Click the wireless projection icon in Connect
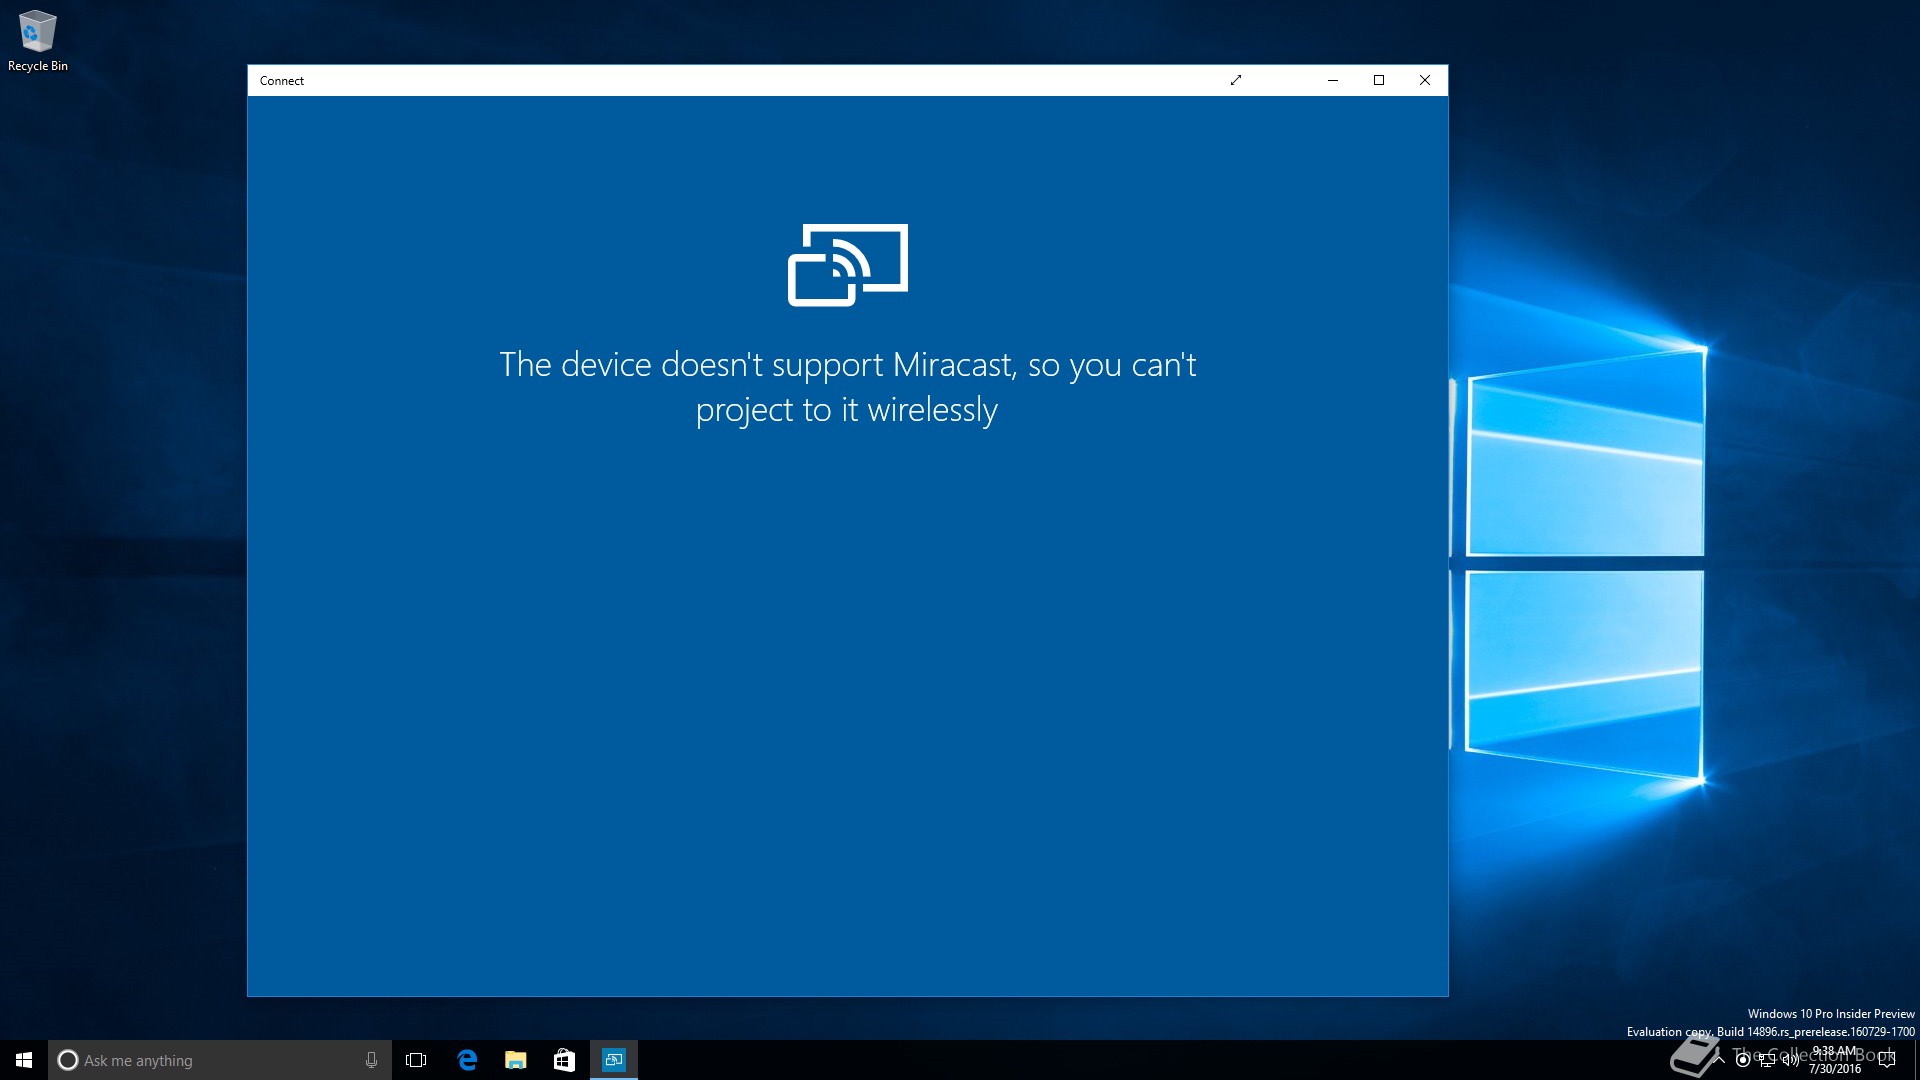 pos(848,265)
